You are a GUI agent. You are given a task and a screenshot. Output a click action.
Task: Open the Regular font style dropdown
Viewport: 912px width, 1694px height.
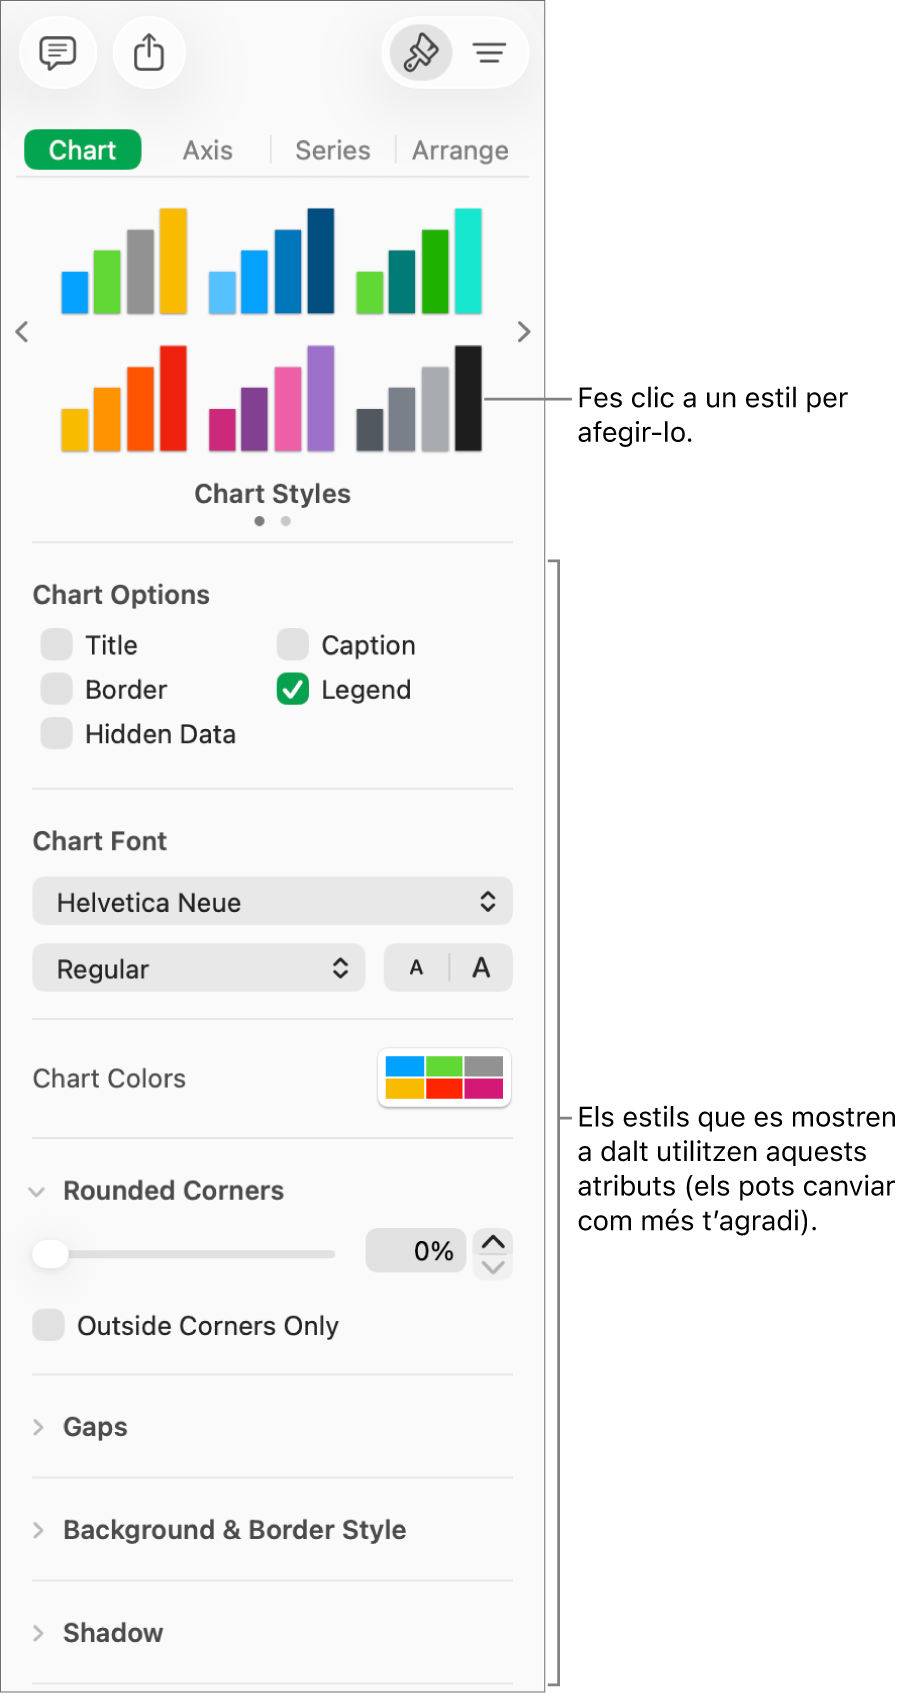199,968
